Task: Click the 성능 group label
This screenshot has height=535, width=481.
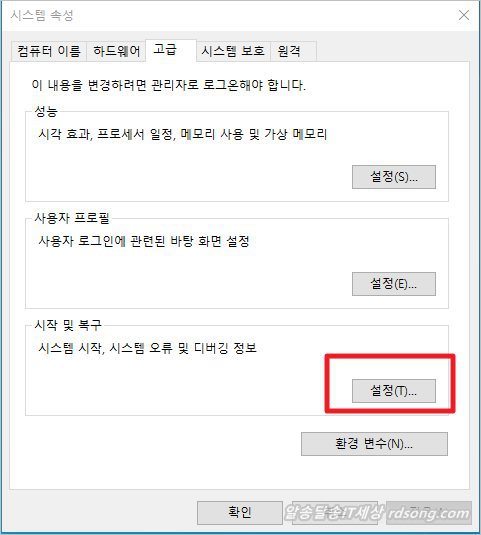Action: [46, 111]
